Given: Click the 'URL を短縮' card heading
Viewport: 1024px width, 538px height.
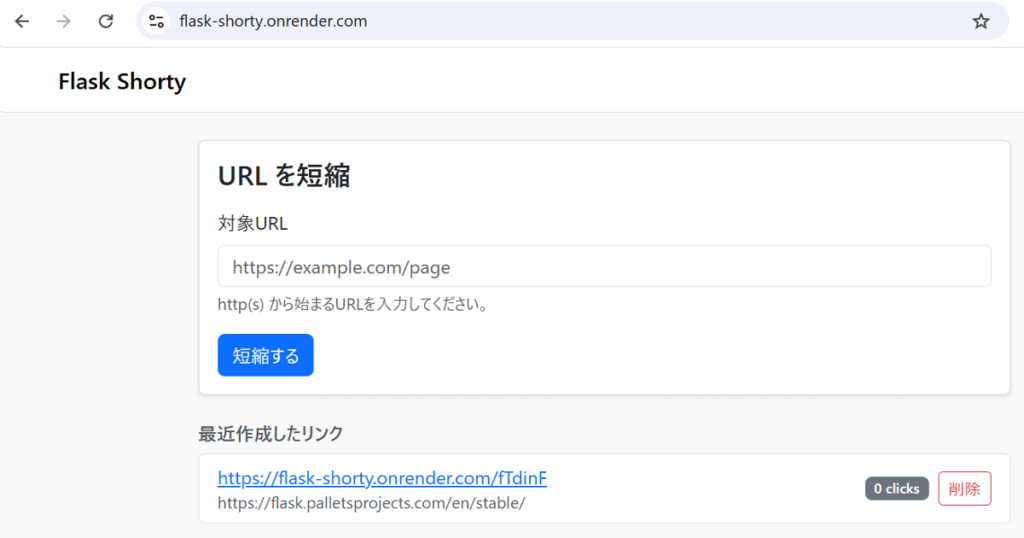Looking at the screenshot, I should [x=284, y=176].
